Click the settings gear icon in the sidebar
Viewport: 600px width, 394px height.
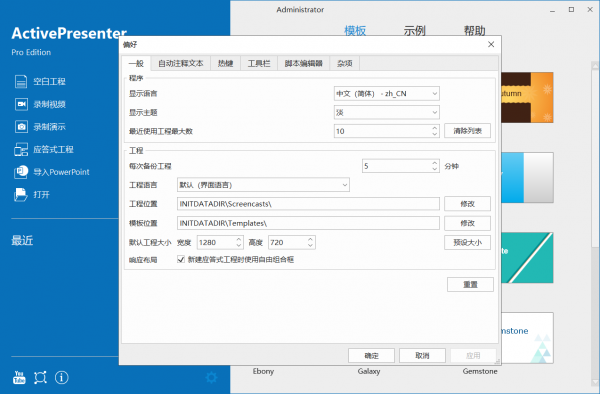(211, 378)
